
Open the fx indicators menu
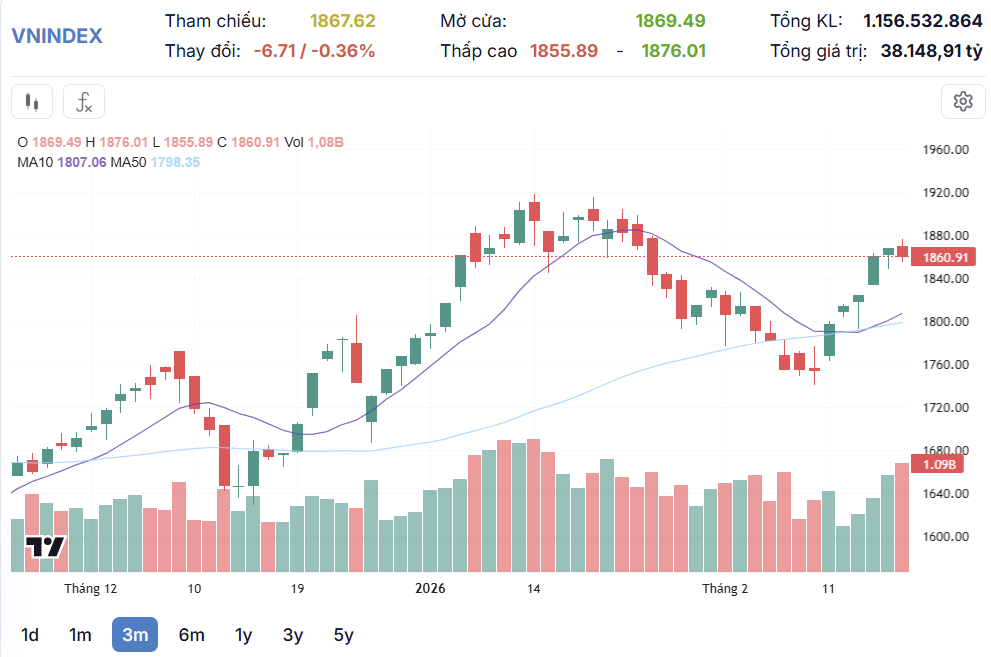[x=84, y=102]
